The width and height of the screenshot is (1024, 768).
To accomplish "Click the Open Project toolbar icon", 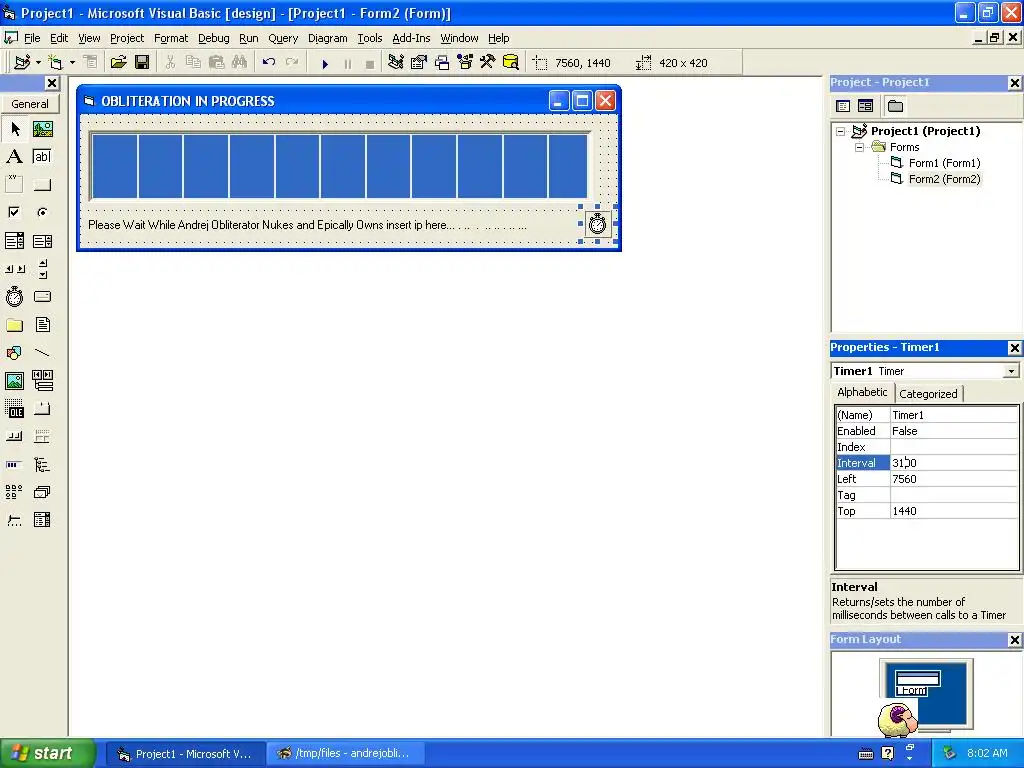I will pos(118,63).
